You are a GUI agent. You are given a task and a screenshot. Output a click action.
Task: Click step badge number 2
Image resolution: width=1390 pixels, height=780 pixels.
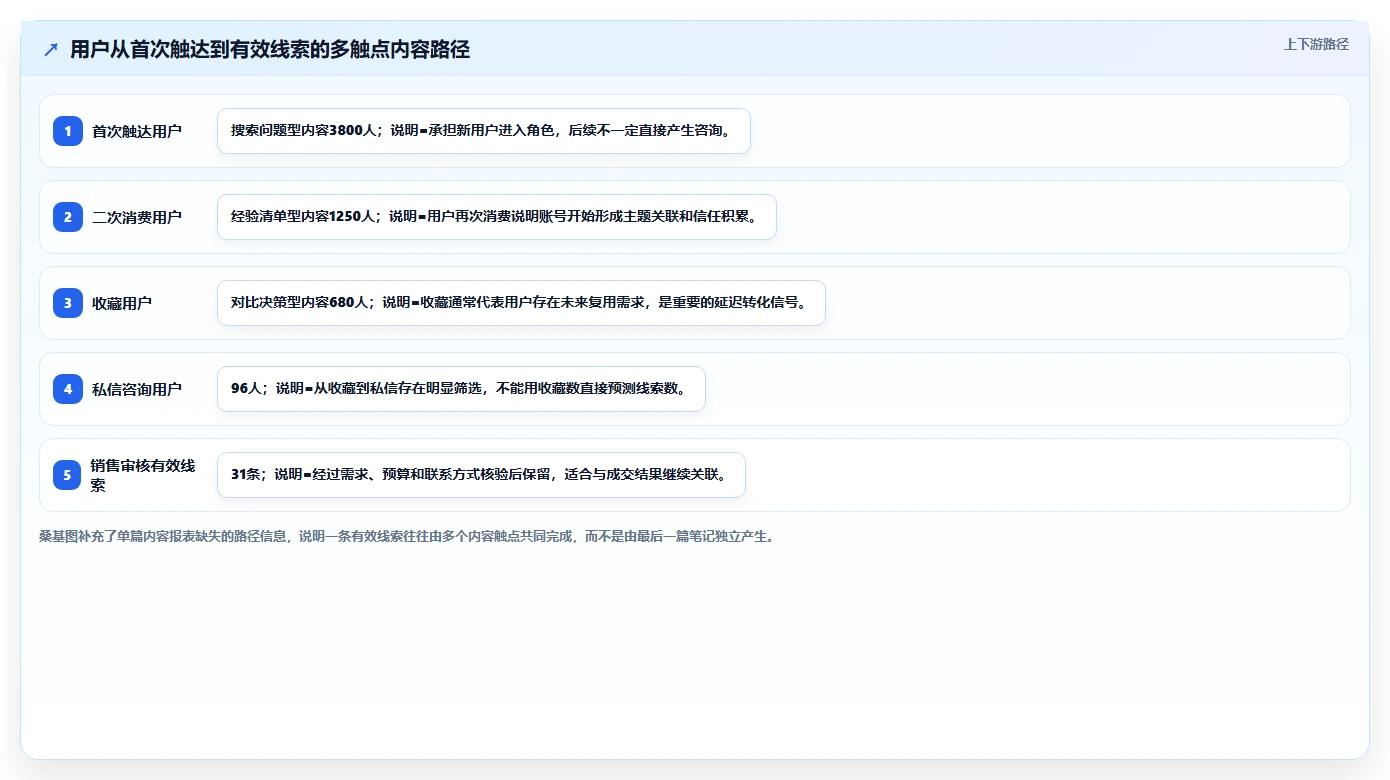[x=68, y=217]
